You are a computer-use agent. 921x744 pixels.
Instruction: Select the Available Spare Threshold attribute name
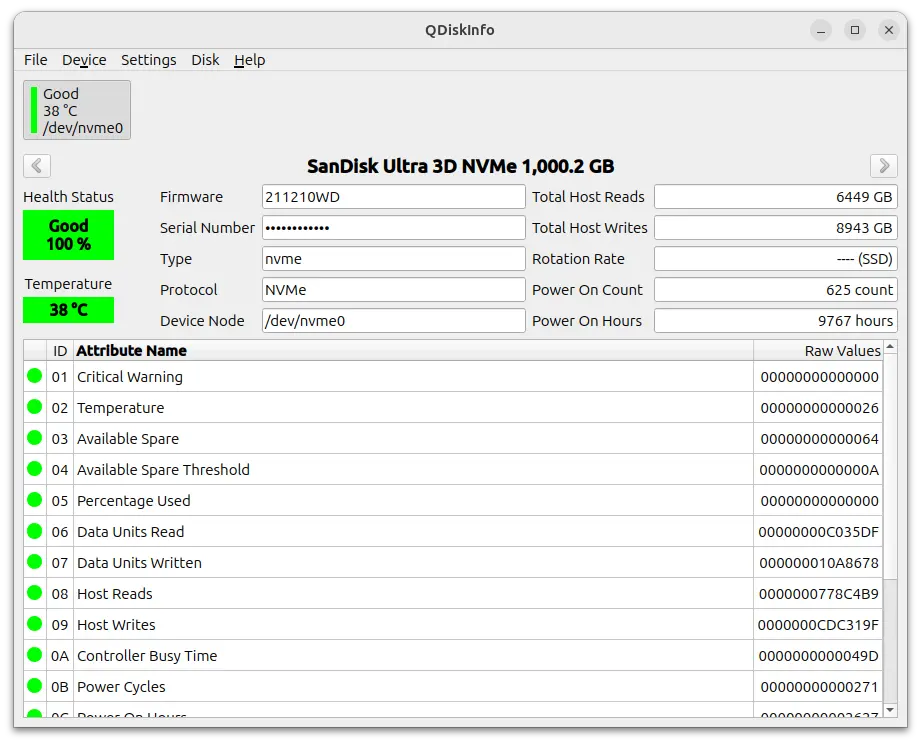coord(163,470)
